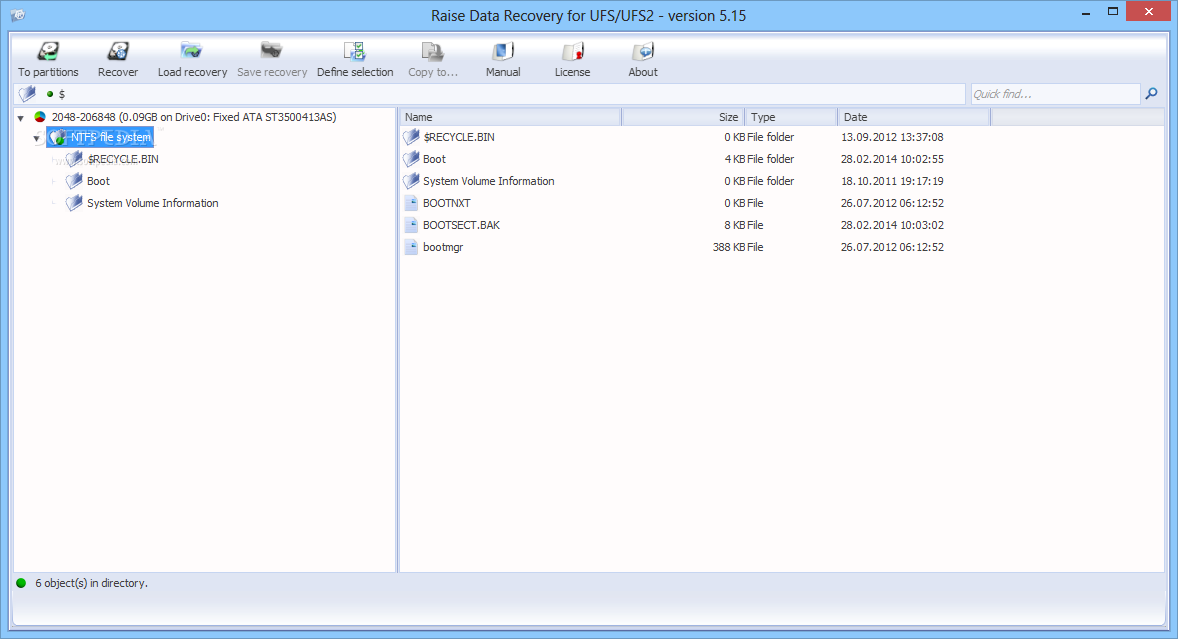
Task: Click the path bar showing $
Action: [490, 94]
